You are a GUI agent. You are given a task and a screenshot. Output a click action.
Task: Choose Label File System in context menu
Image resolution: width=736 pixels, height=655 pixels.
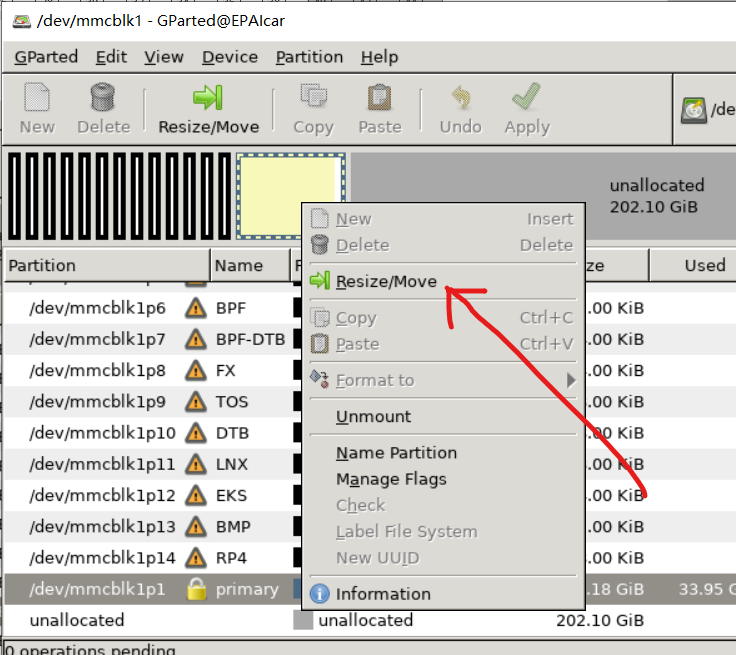[443, 532]
